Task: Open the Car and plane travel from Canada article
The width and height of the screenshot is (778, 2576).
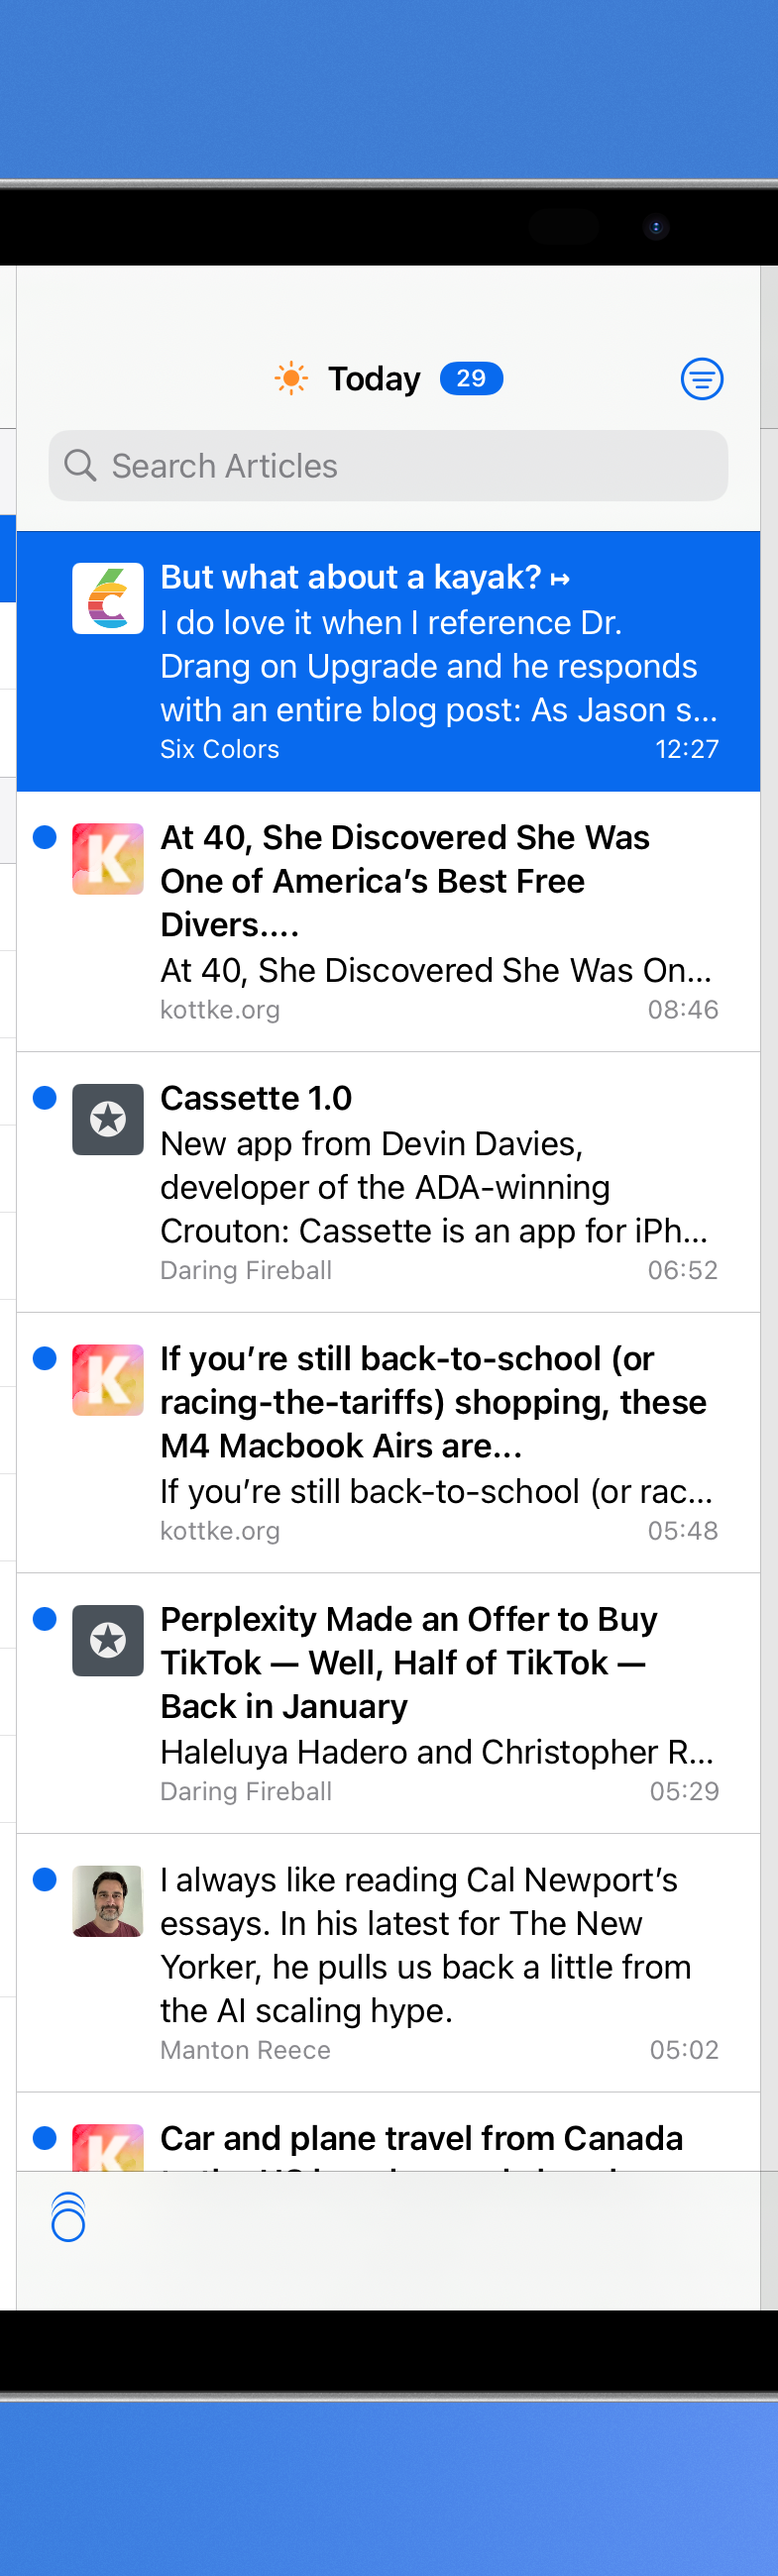Action: point(388,2131)
